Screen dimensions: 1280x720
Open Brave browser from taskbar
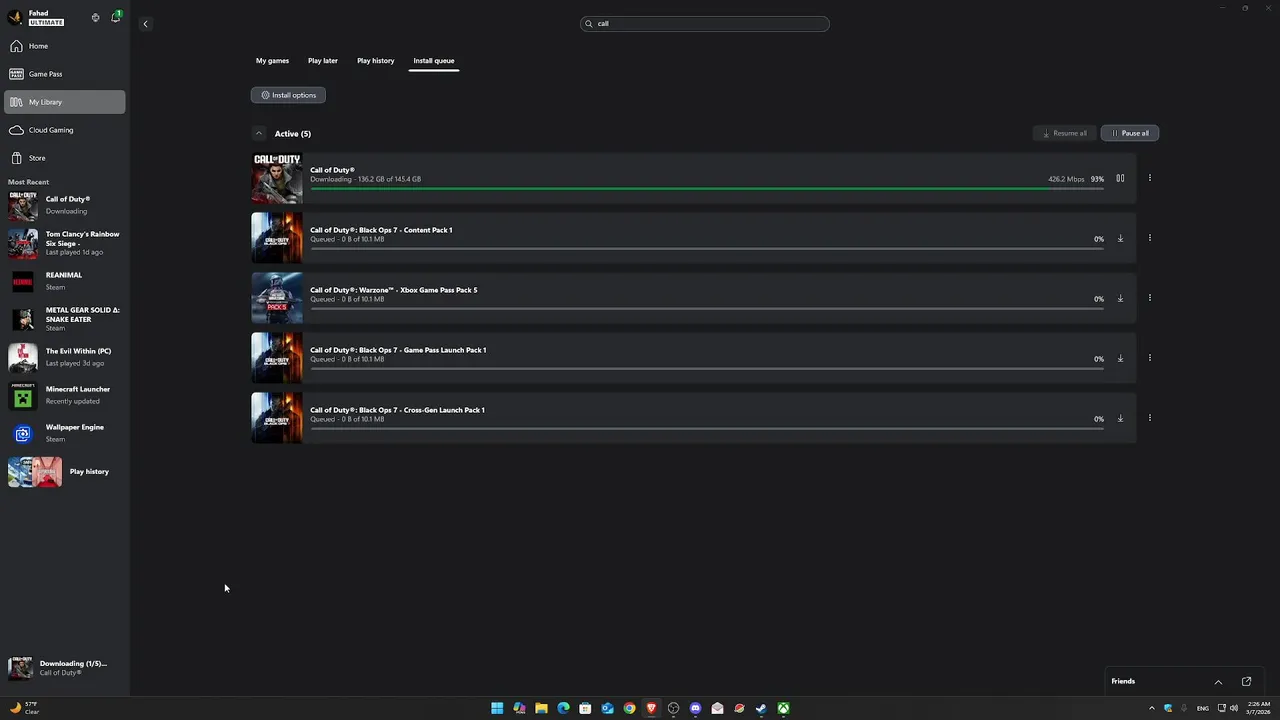click(651, 708)
